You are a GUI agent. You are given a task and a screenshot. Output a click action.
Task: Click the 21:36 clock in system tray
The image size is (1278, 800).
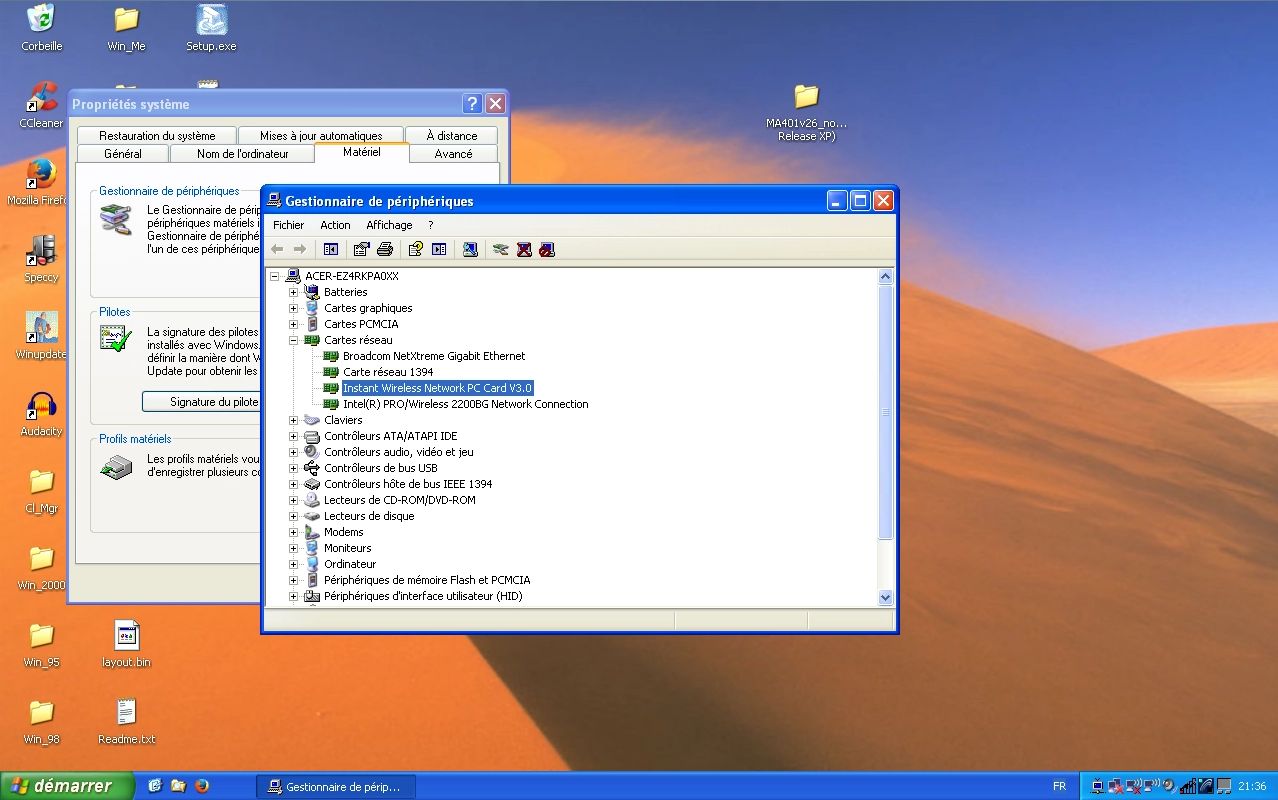point(1252,786)
